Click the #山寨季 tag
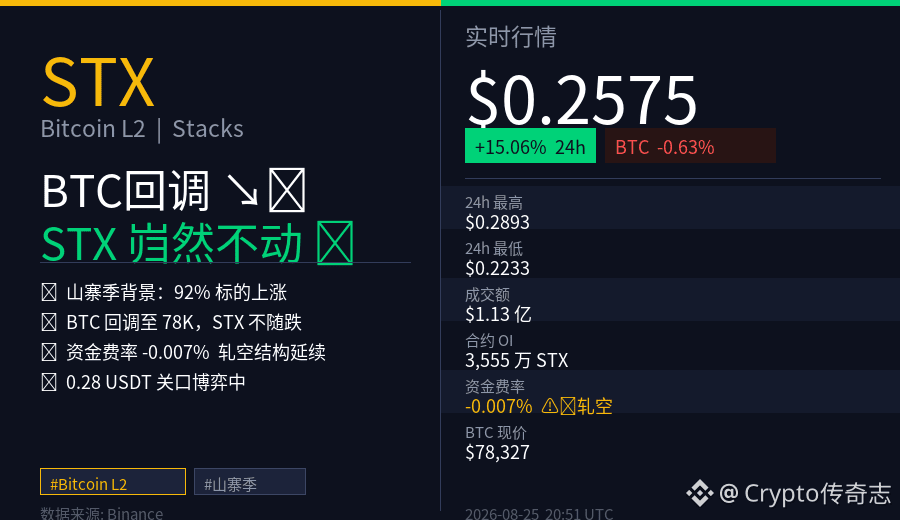 tap(250, 482)
